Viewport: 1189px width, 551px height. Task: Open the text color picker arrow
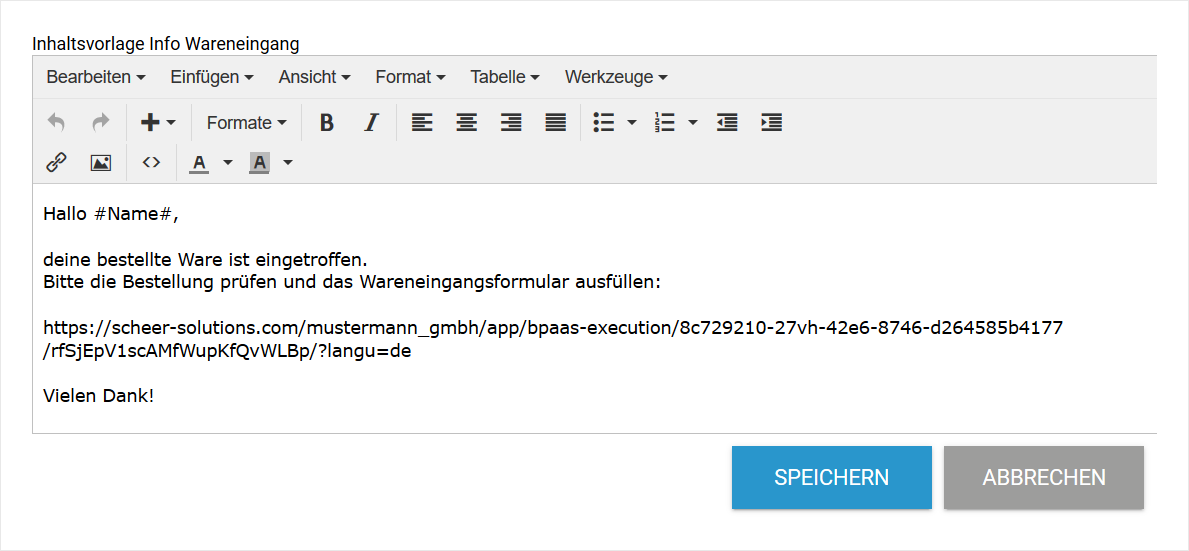[x=228, y=162]
